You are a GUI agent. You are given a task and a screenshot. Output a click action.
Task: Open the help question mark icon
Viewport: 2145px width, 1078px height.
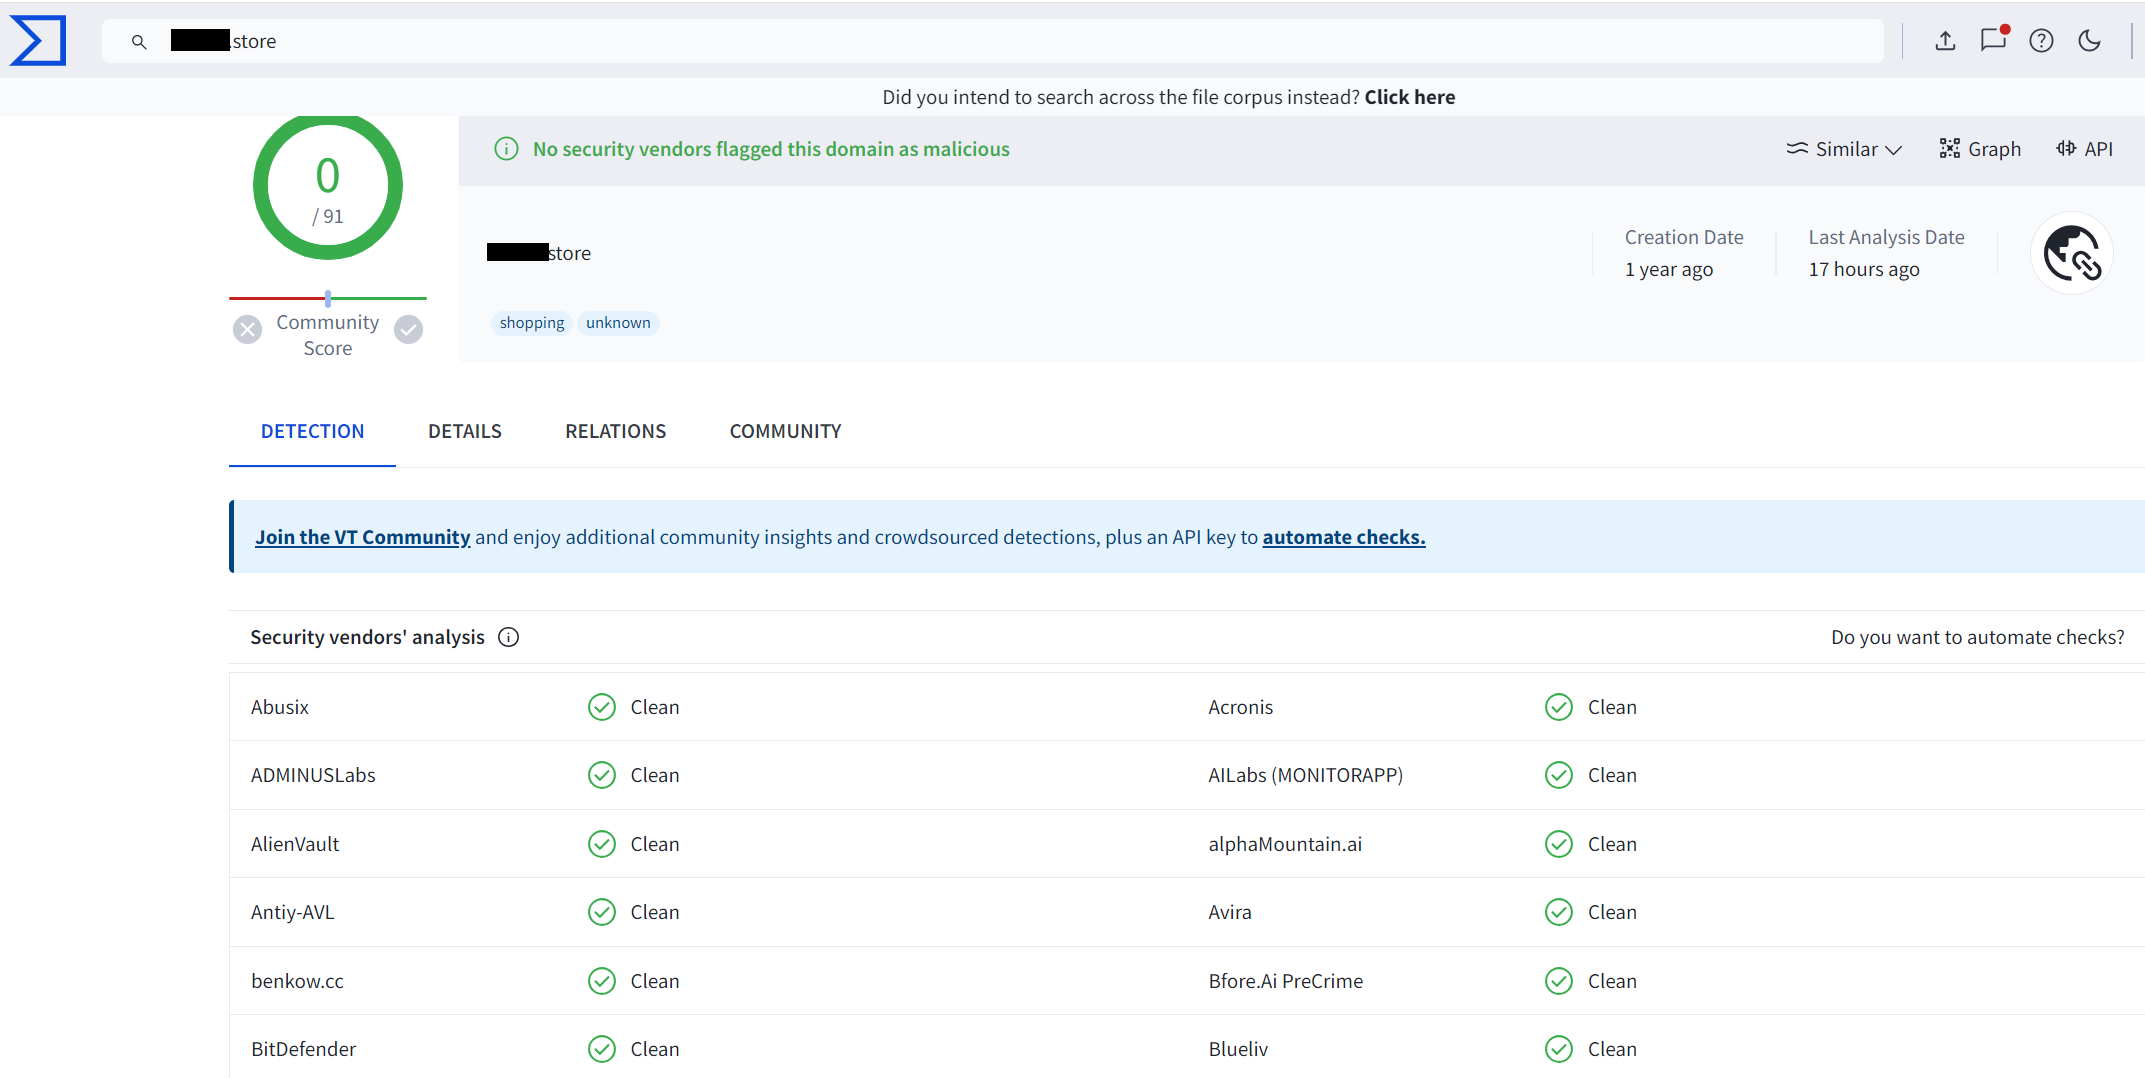click(2041, 41)
